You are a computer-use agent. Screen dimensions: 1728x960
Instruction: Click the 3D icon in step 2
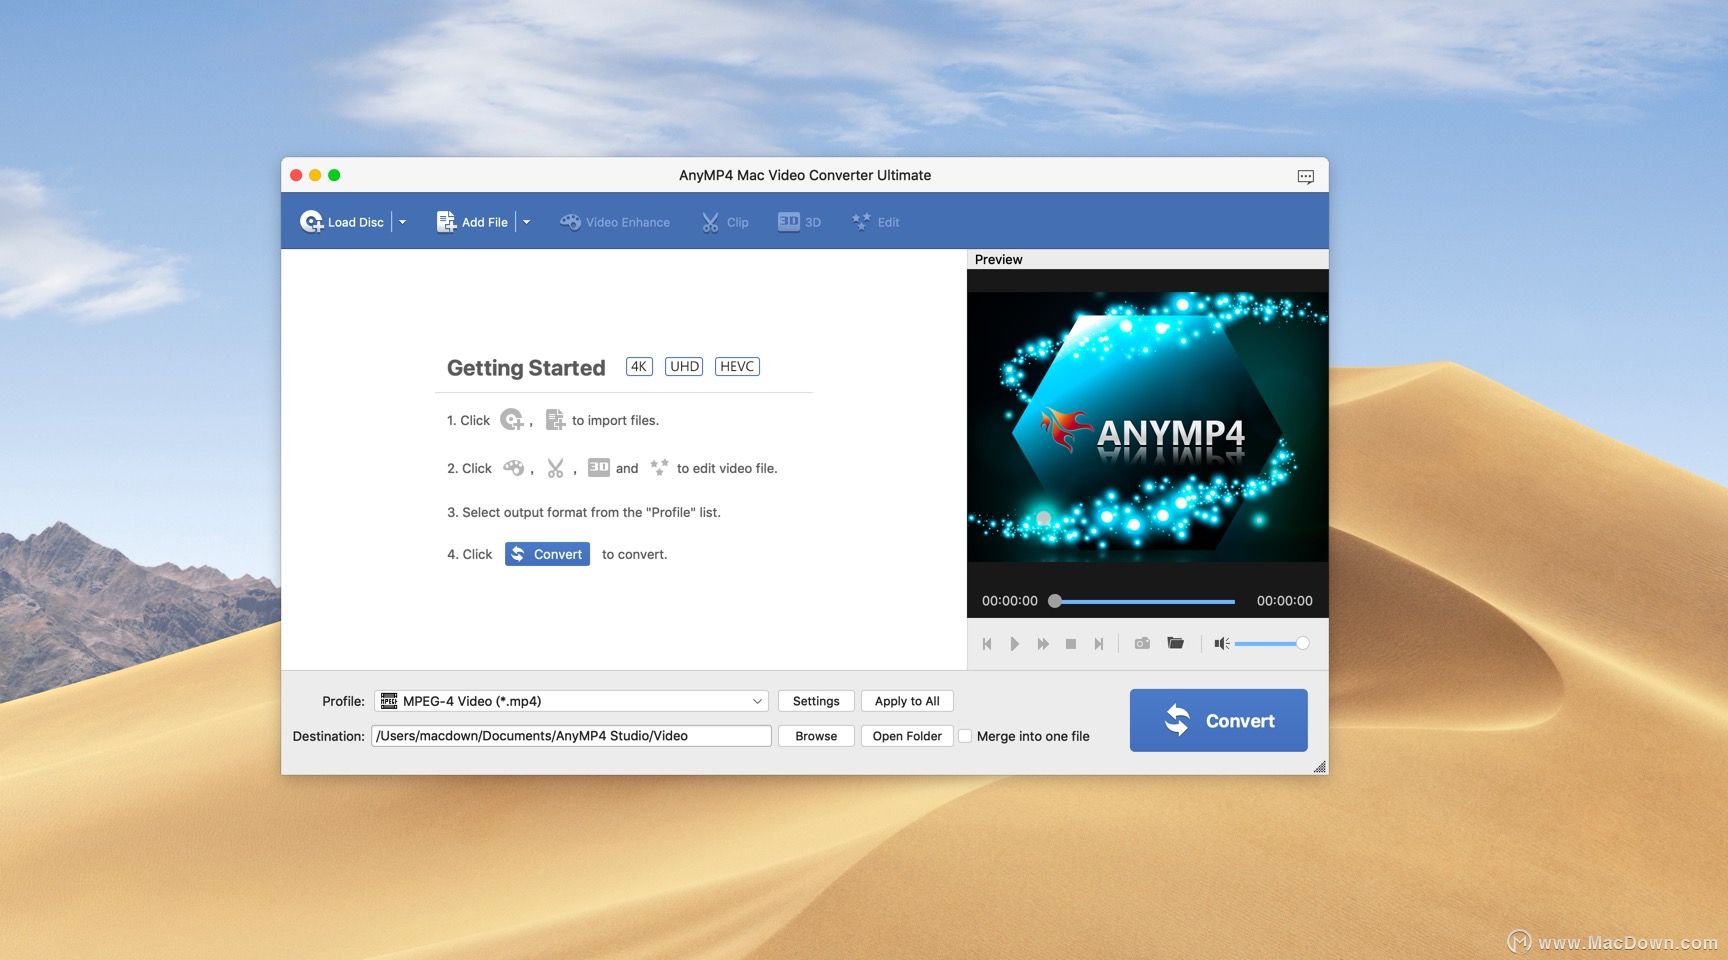click(599, 467)
